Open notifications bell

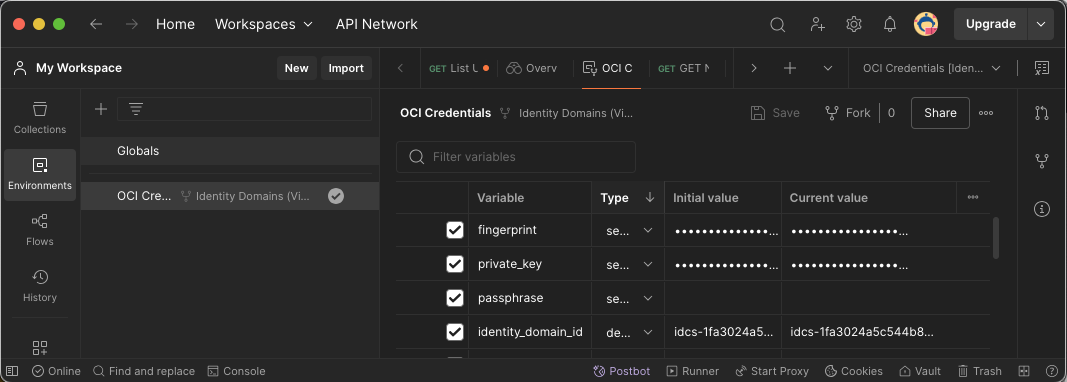coord(889,25)
